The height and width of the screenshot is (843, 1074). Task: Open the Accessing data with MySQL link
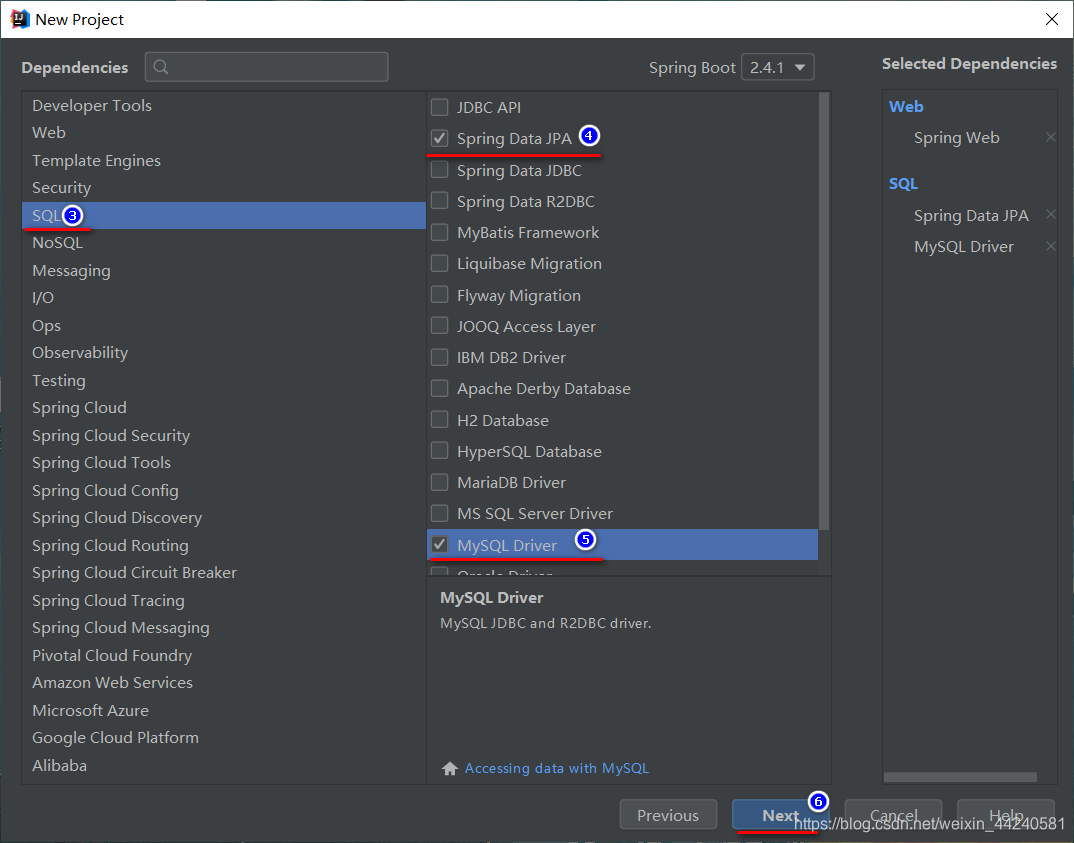click(x=556, y=768)
